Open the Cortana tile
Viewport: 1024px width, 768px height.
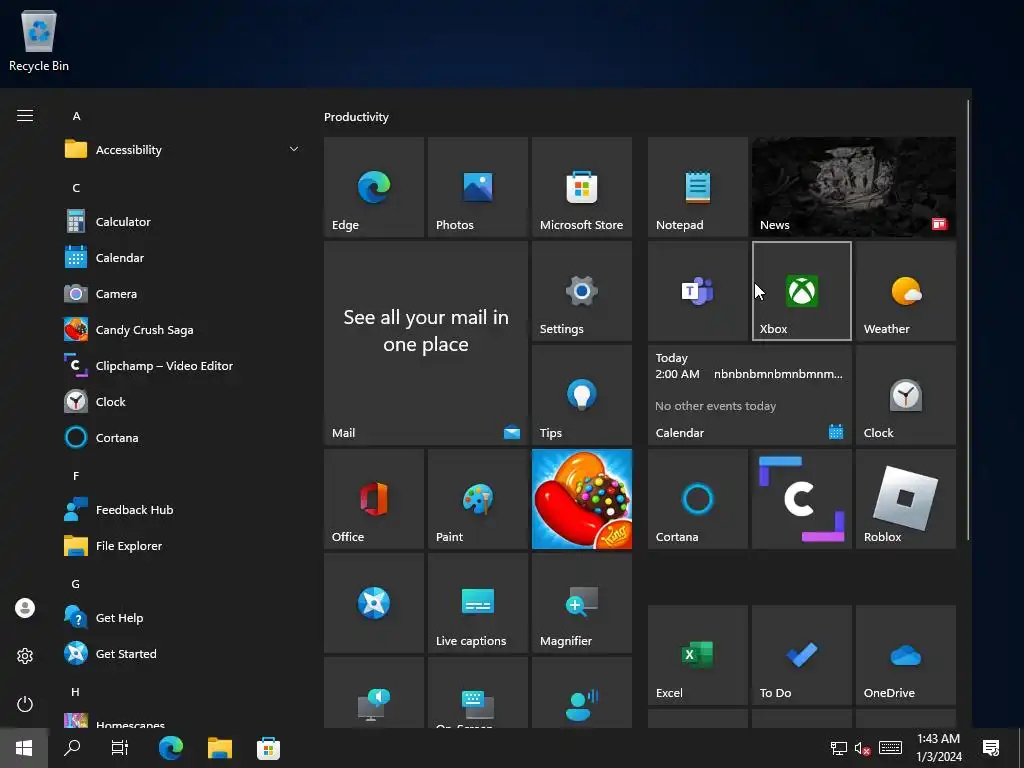(x=697, y=499)
